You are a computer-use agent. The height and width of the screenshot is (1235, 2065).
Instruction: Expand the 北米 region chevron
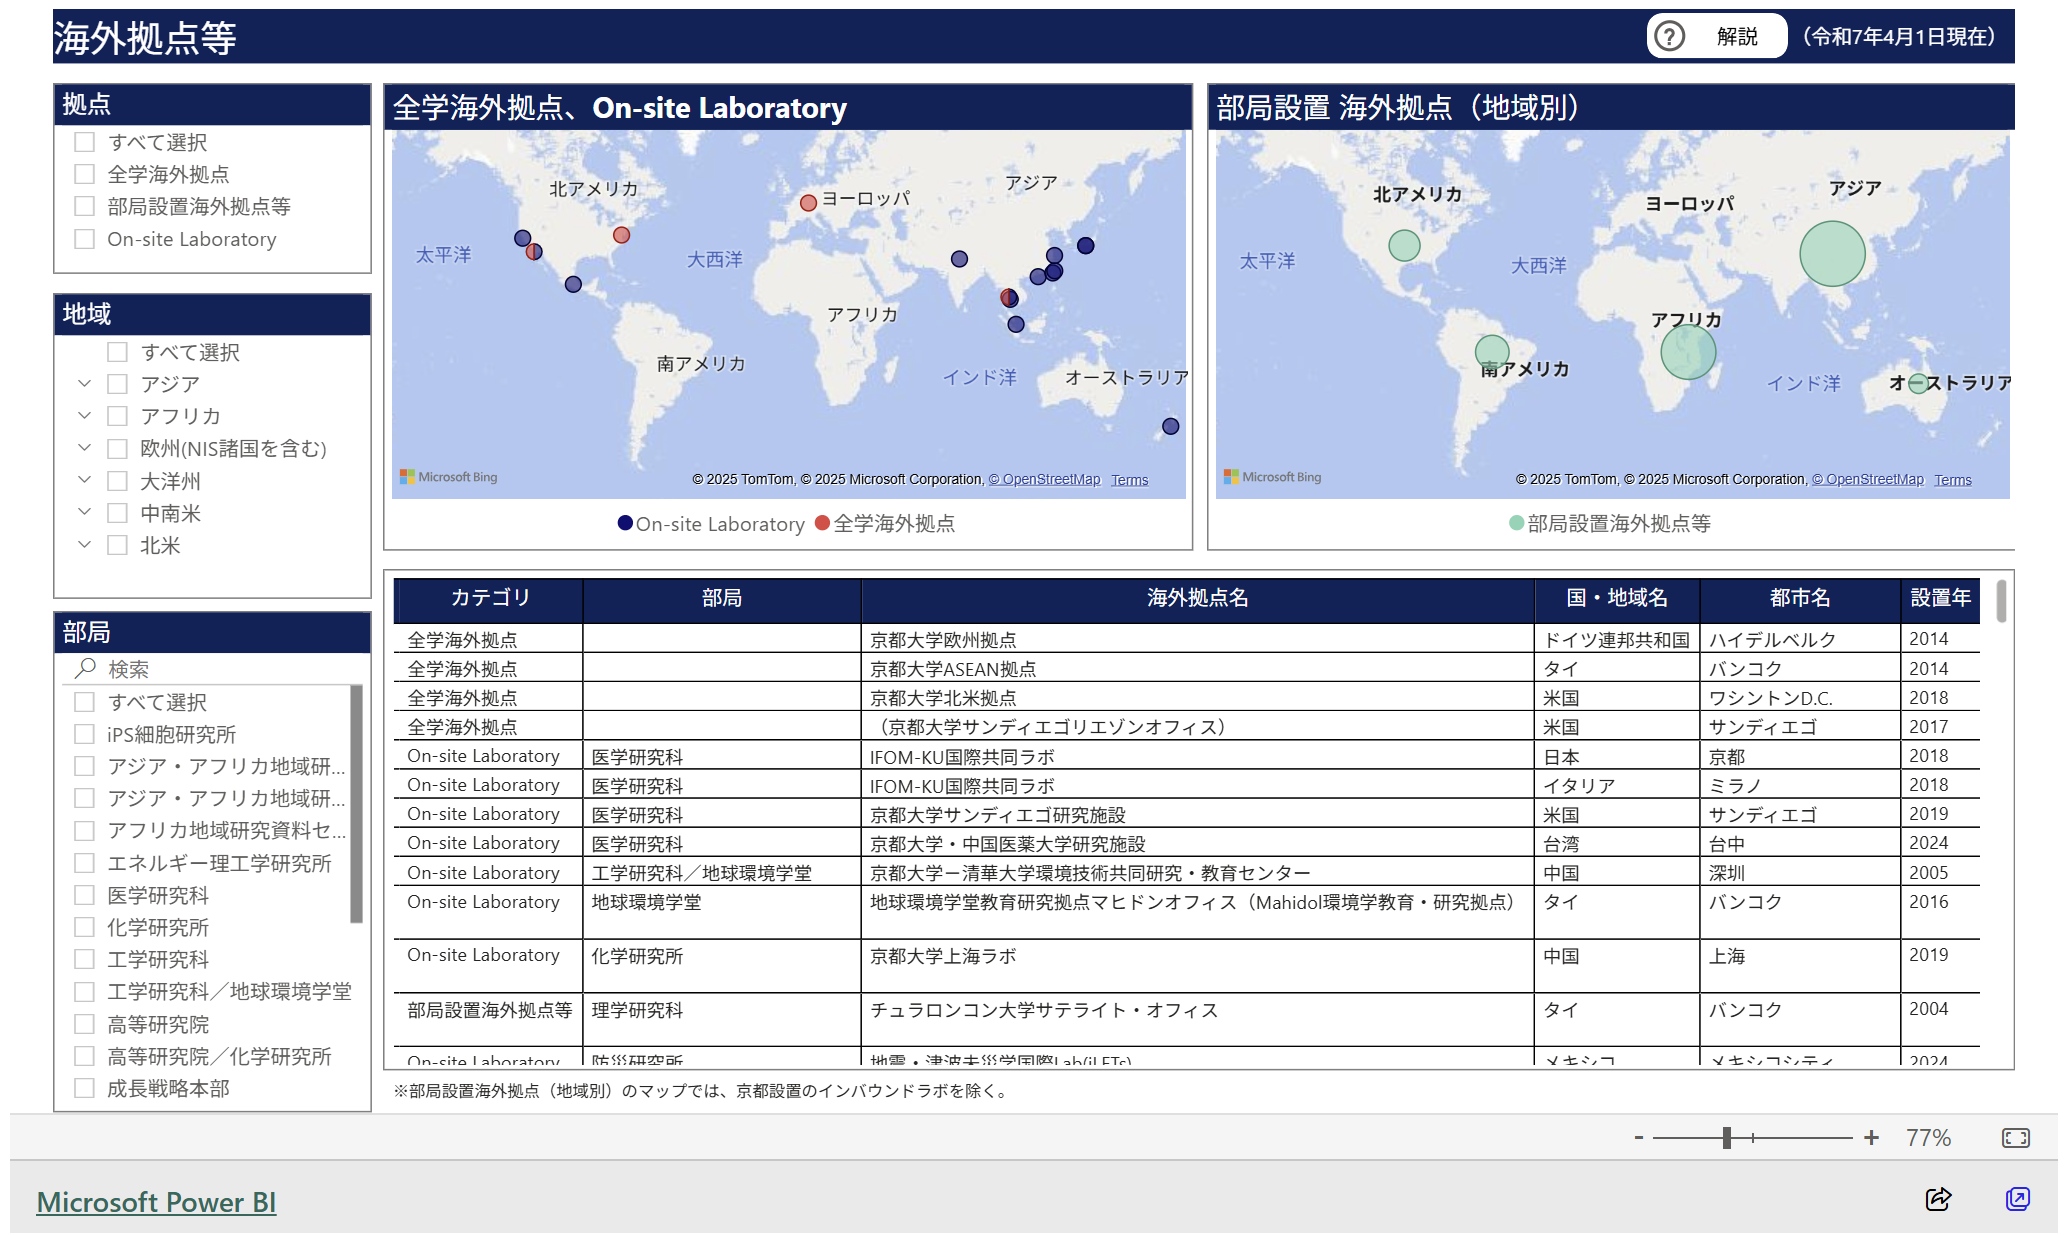(x=85, y=545)
